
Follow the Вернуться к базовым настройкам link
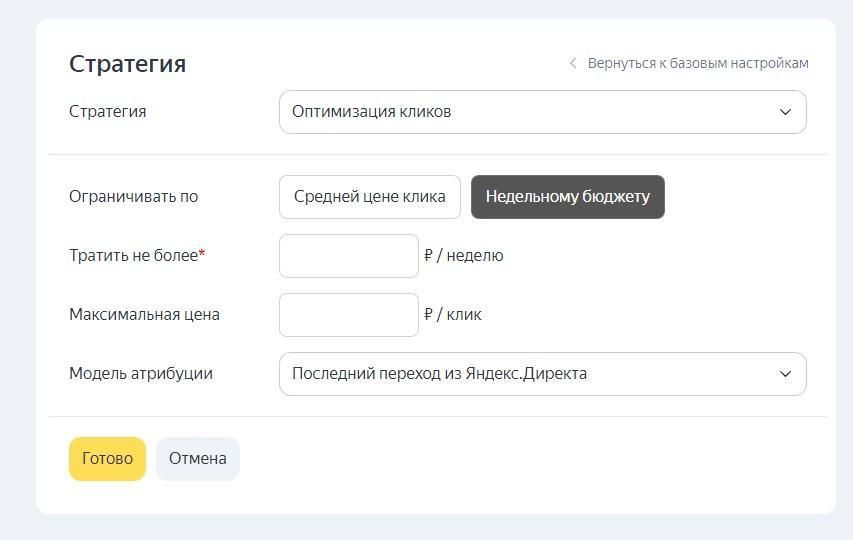[698, 63]
